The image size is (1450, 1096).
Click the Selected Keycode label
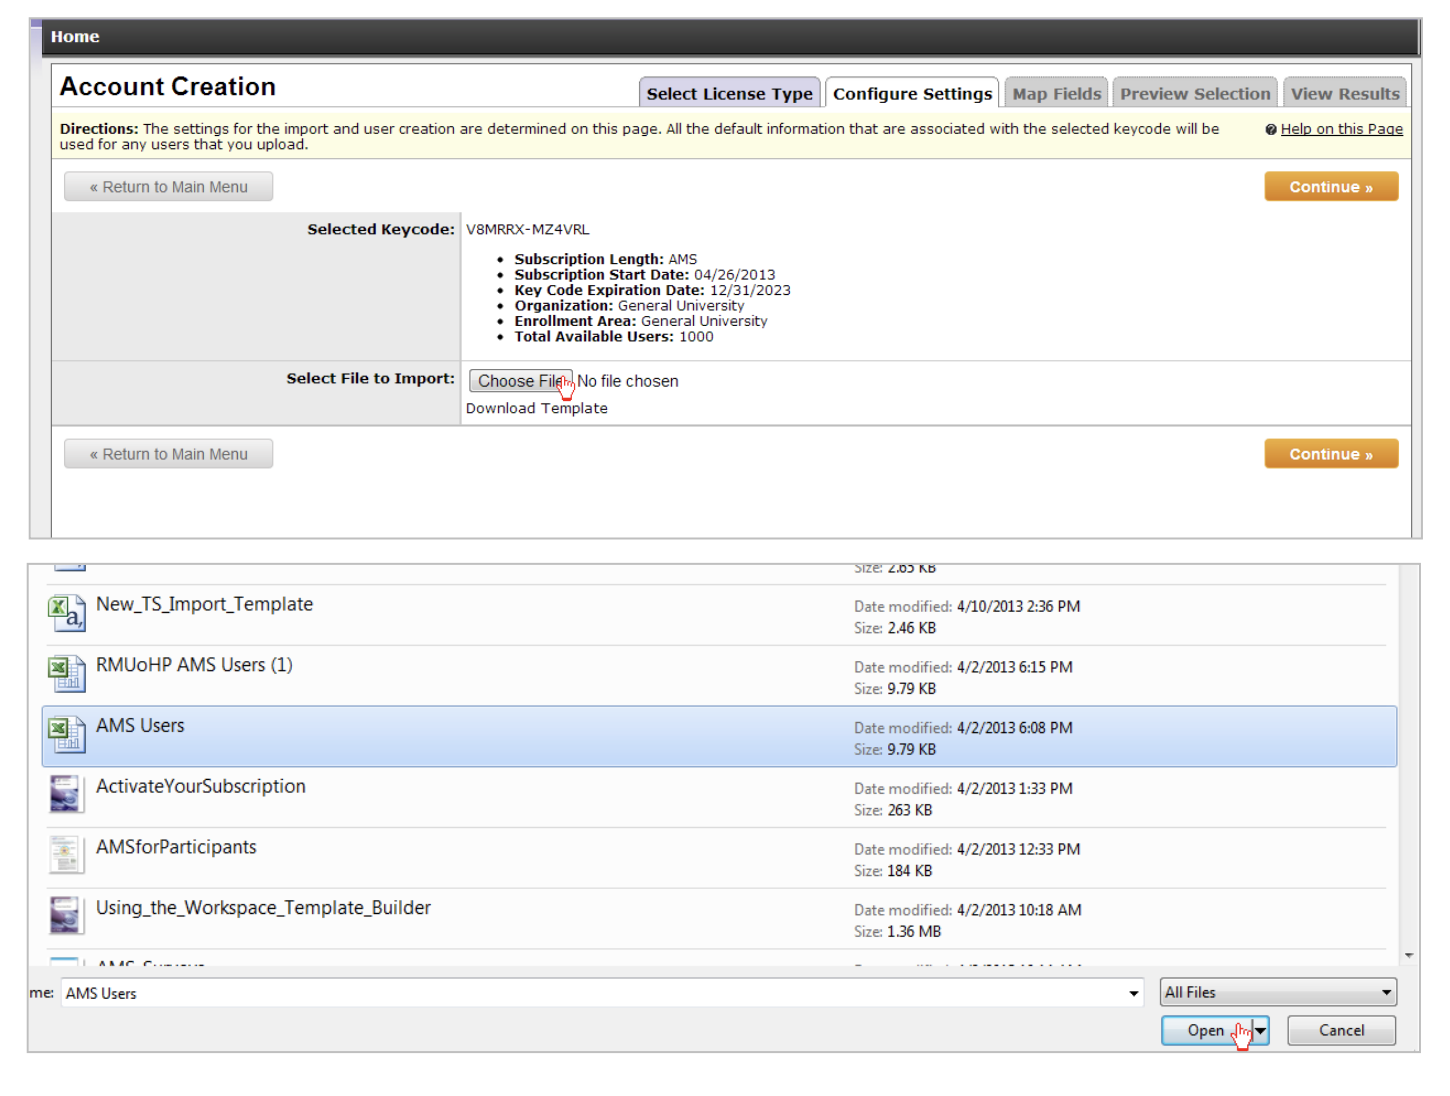[381, 229]
